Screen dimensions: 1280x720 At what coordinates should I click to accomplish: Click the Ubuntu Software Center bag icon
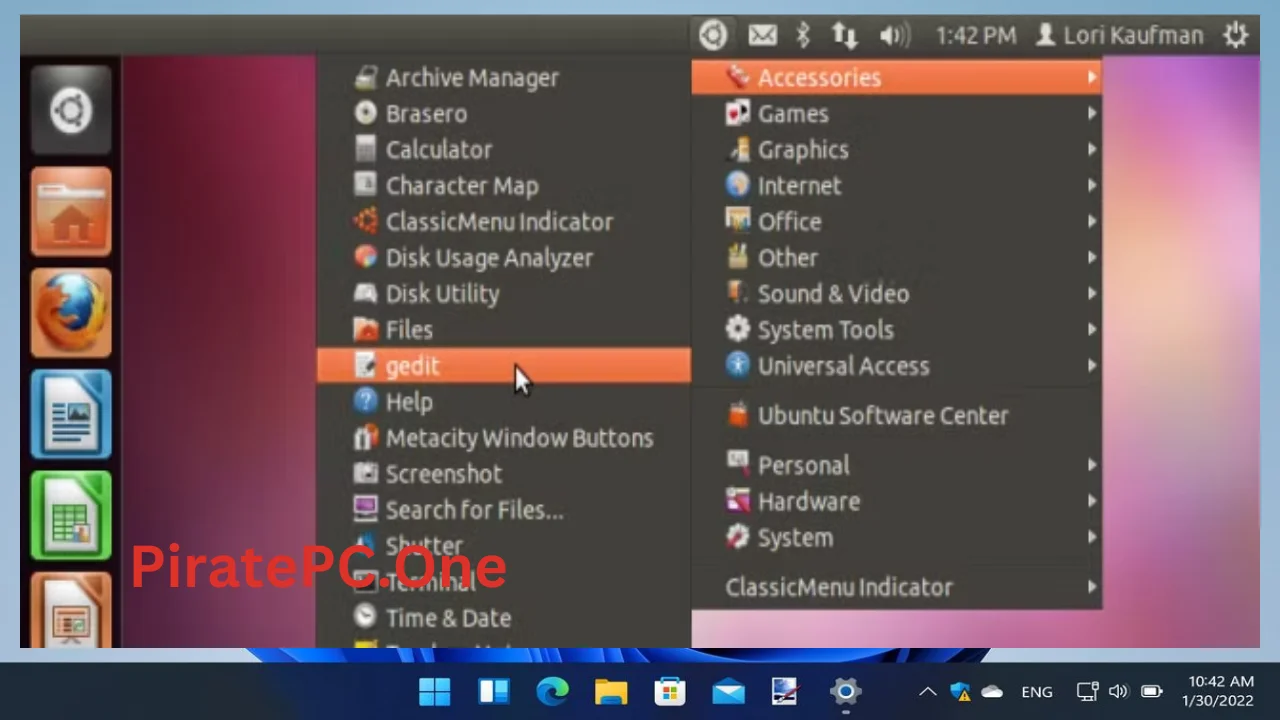(x=738, y=415)
